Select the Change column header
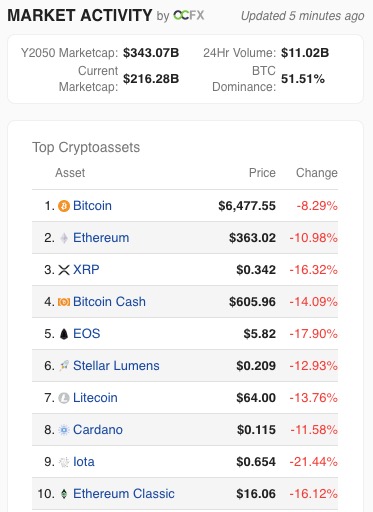Image resolution: width=373 pixels, height=512 pixels. (317, 173)
